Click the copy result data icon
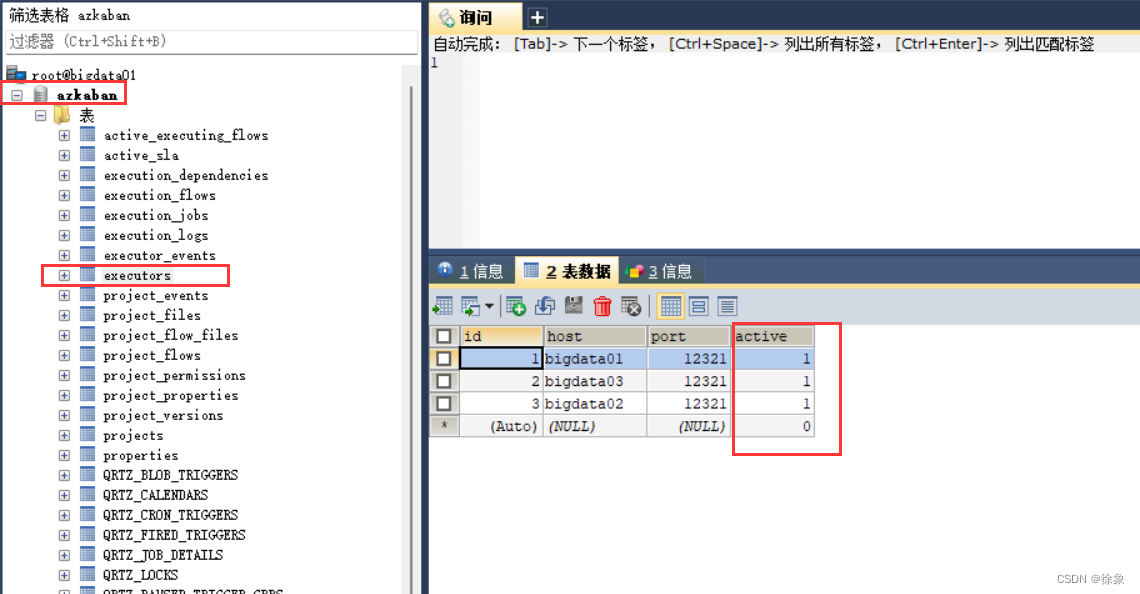 (x=470, y=306)
